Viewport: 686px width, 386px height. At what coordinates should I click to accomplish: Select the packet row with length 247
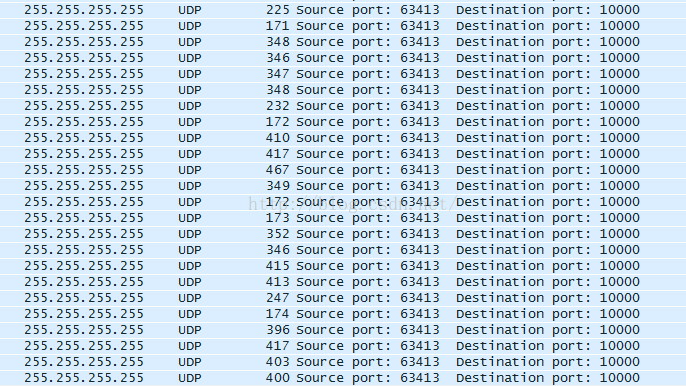click(x=343, y=298)
